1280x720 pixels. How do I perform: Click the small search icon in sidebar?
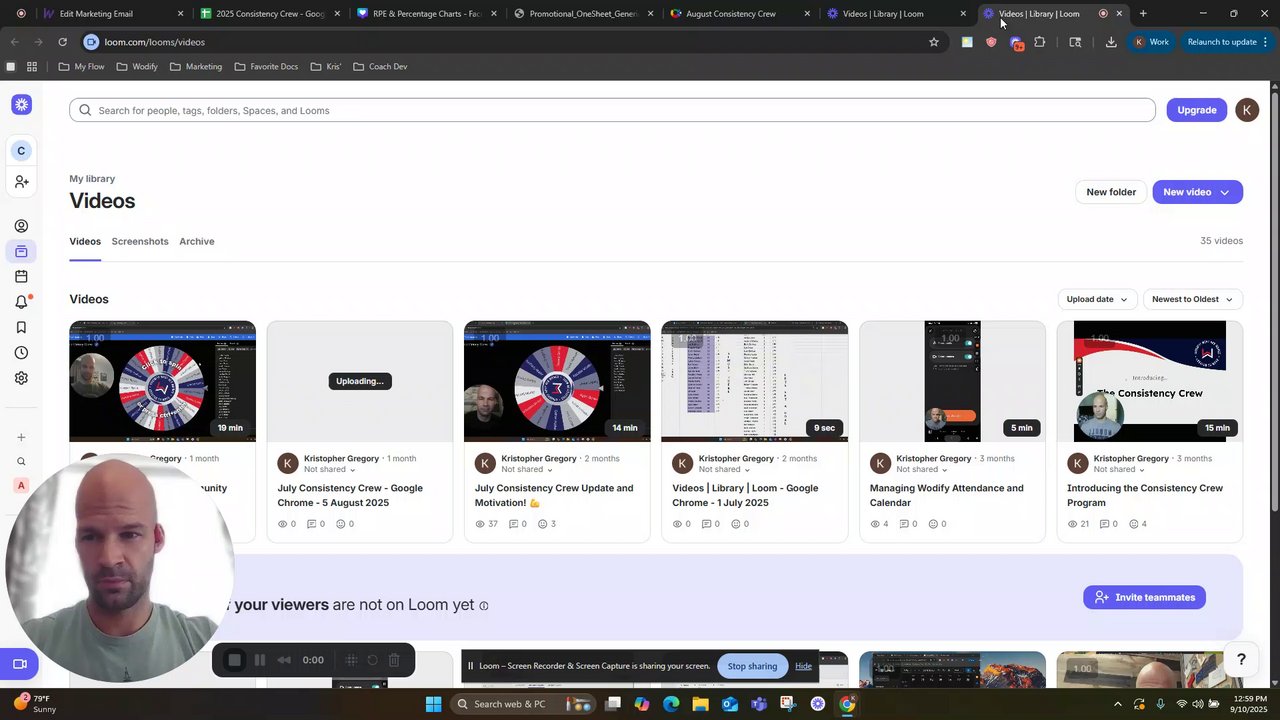point(21,462)
